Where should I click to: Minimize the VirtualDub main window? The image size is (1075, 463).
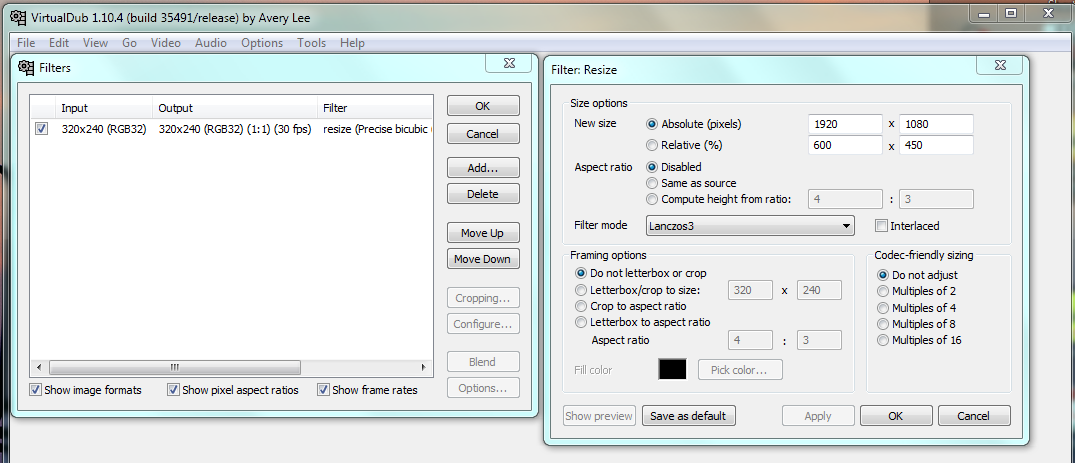point(983,13)
